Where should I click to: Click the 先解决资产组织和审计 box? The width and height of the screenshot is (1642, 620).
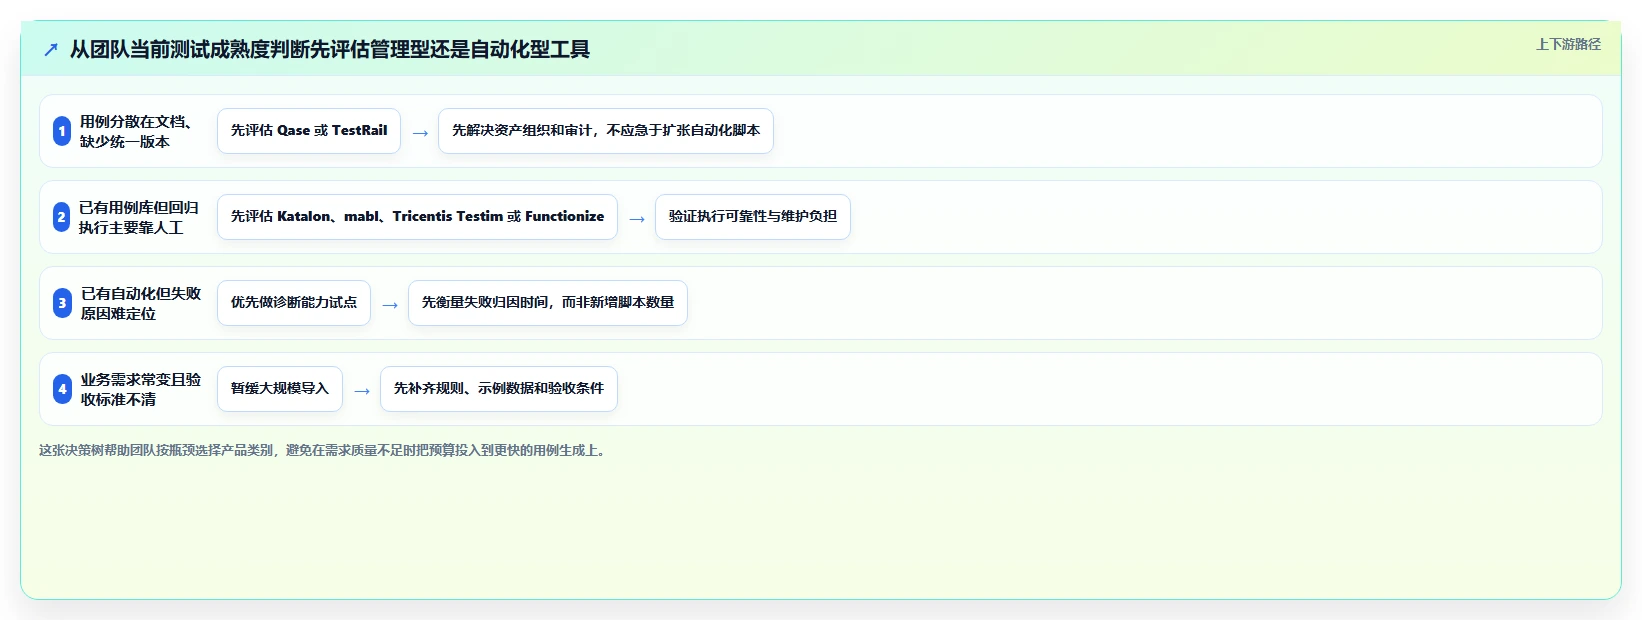(606, 131)
